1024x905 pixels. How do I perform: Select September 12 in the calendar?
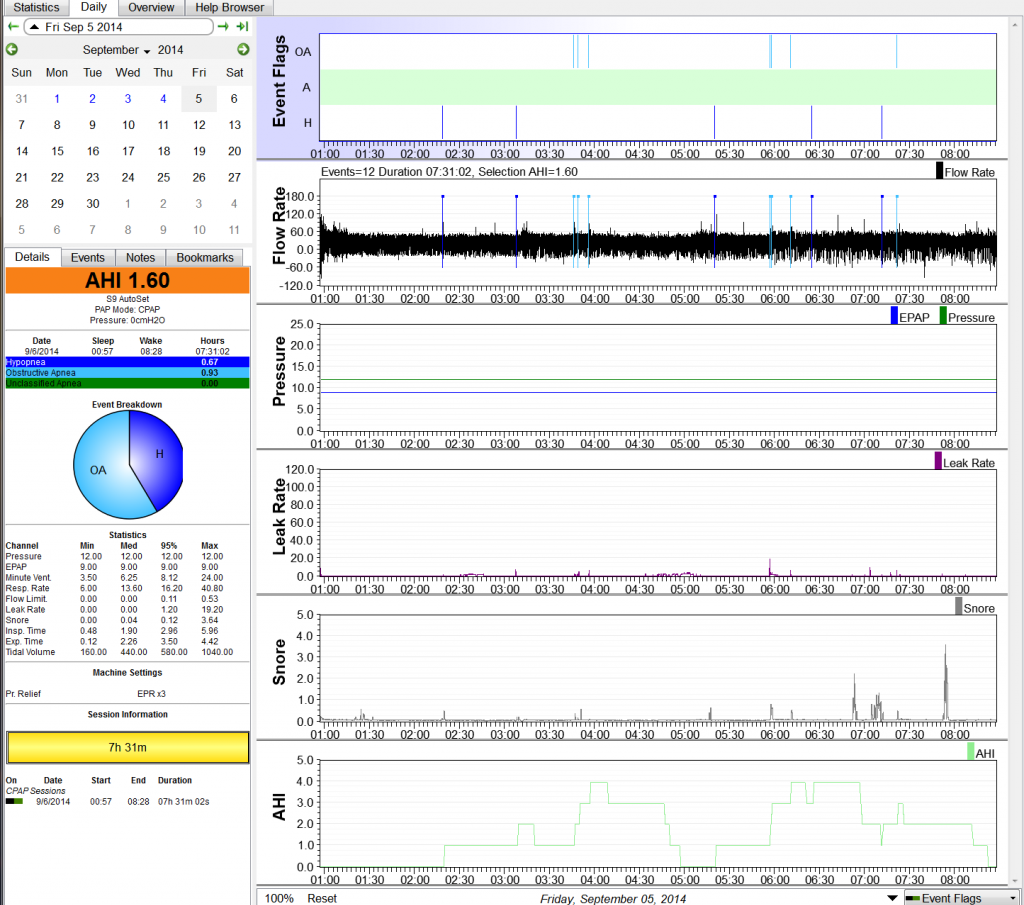(x=199, y=125)
